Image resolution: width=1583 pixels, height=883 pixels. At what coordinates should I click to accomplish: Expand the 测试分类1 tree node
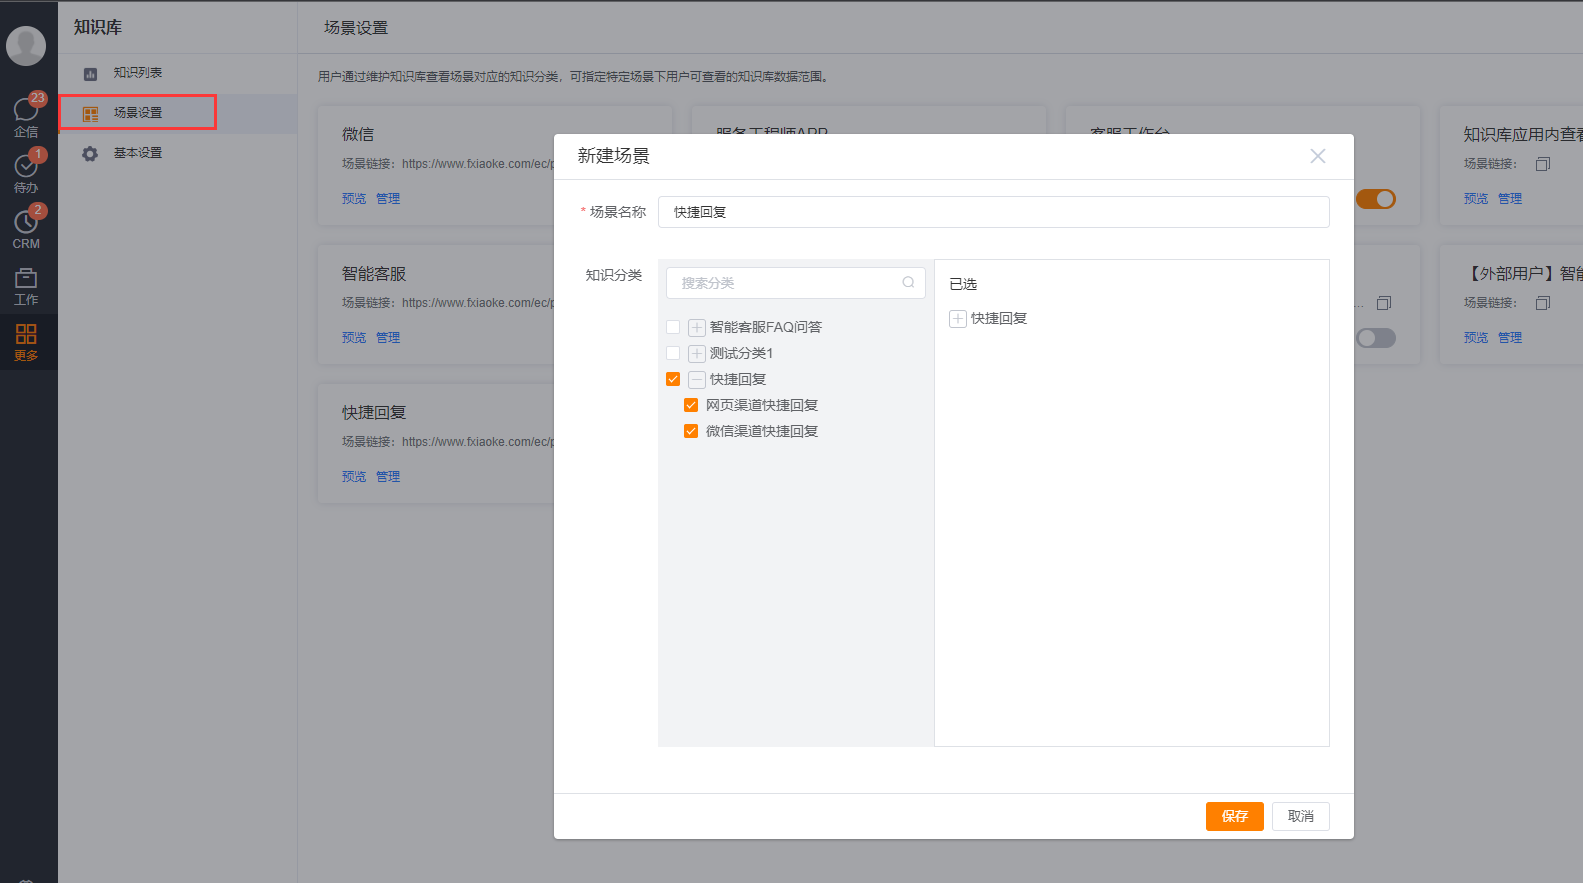[697, 353]
